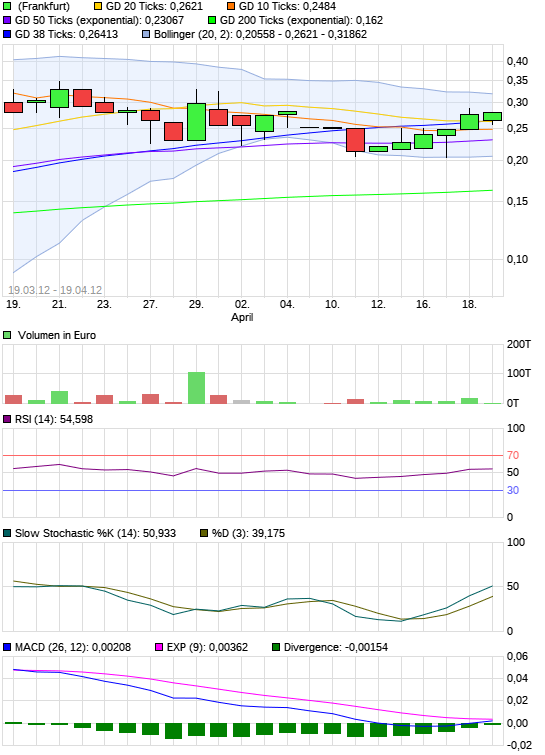
Task: Click the 0,04 MACD axis label
Action: [x=518, y=678]
